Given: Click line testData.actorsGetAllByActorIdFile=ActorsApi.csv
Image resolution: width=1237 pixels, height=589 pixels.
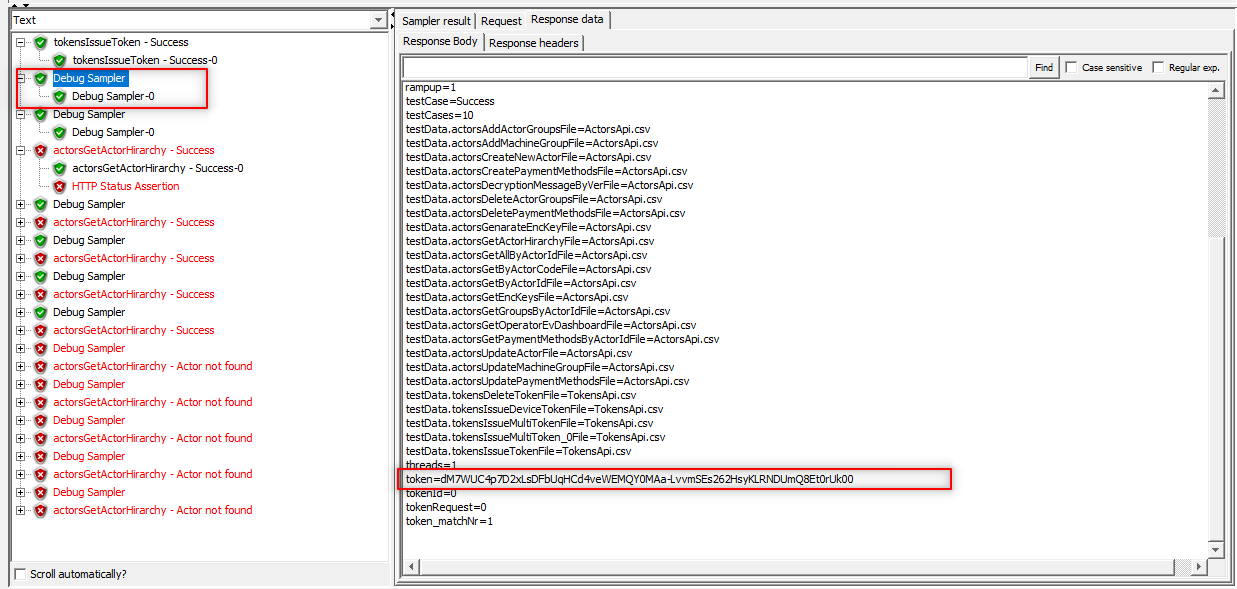Looking at the screenshot, I should (525, 255).
